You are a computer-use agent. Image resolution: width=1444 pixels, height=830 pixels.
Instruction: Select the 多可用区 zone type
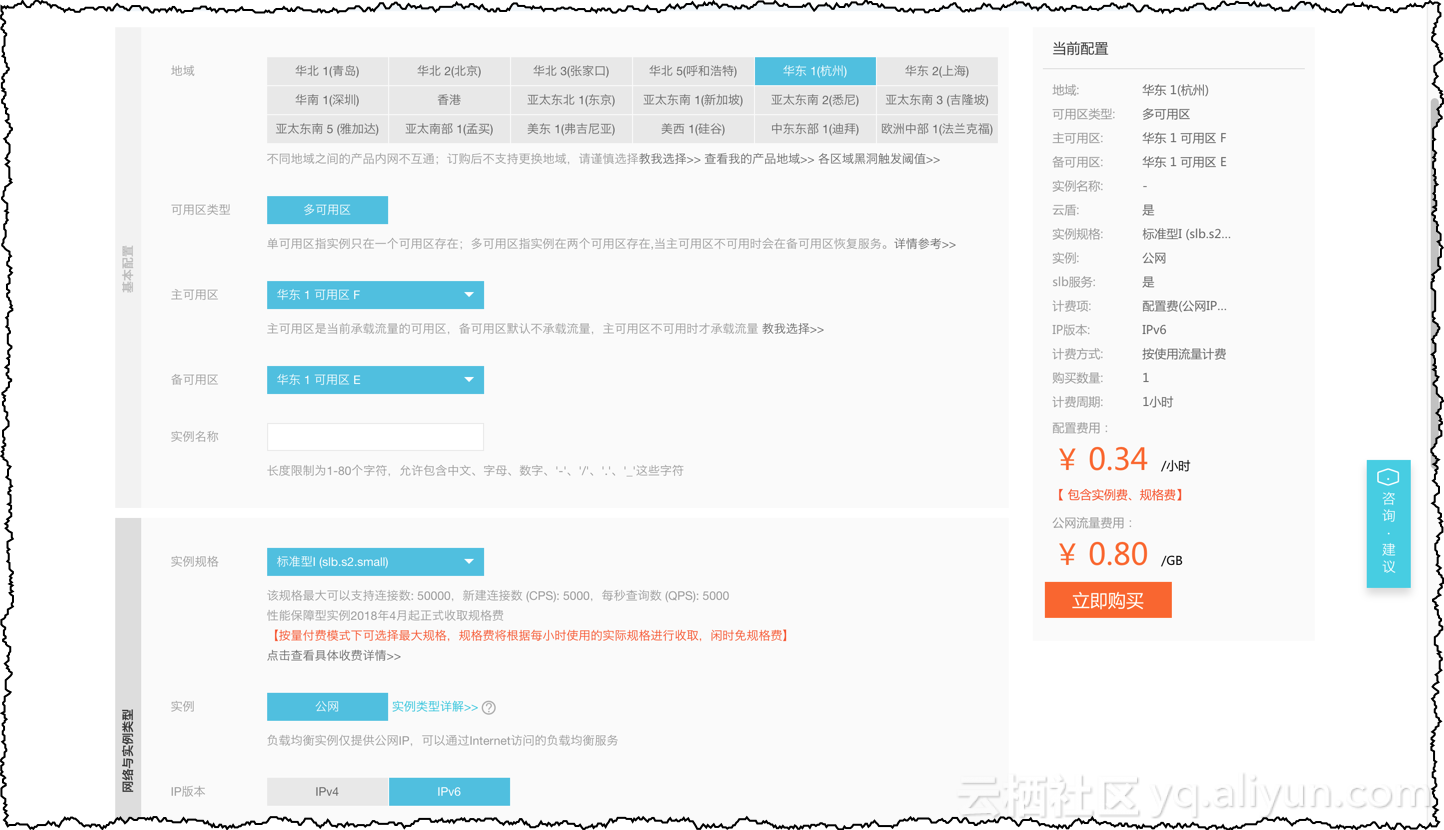(x=327, y=210)
